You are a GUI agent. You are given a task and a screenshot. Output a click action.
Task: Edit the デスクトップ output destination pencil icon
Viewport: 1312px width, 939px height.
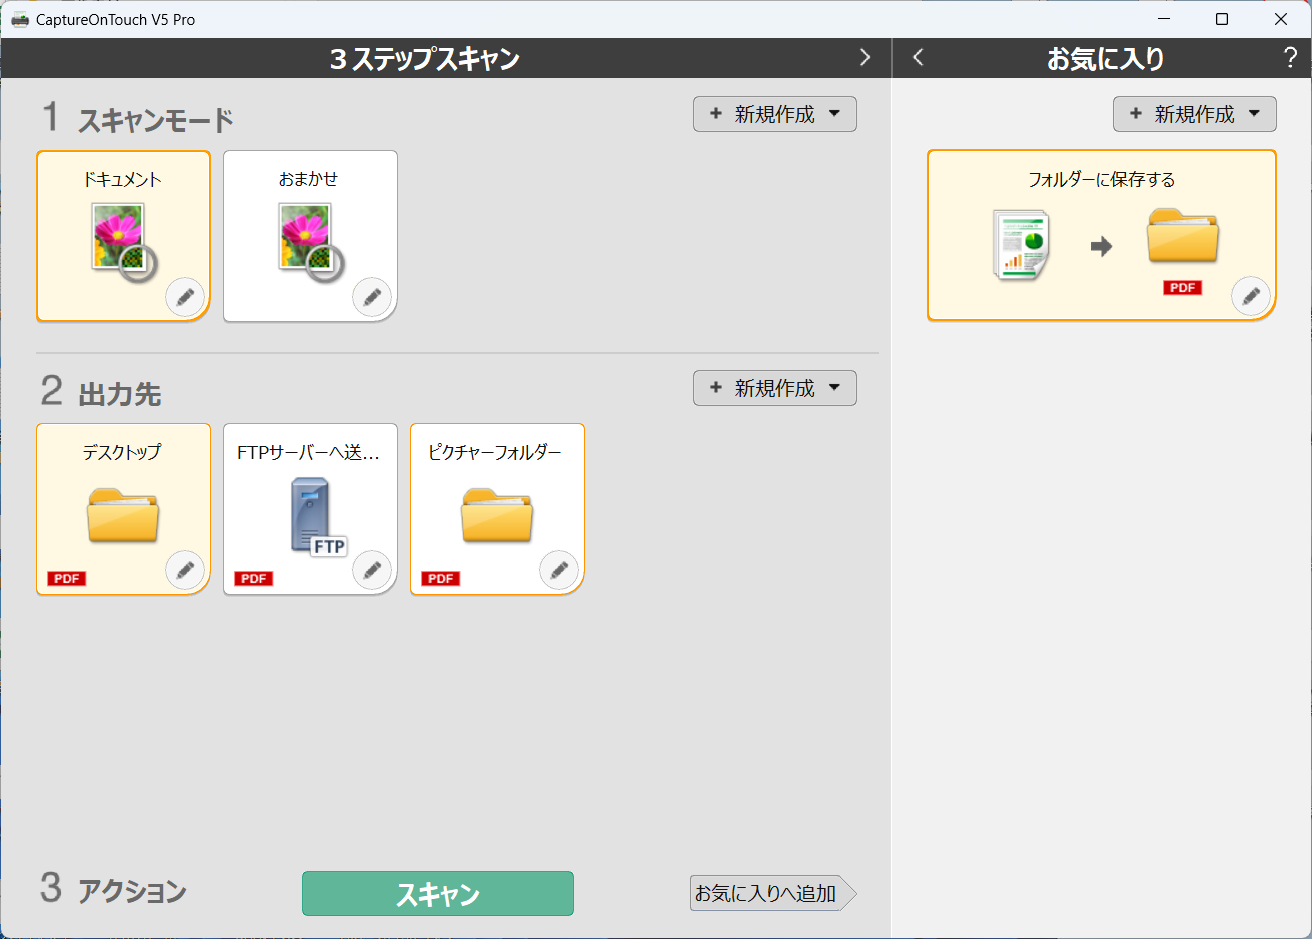tap(185, 570)
